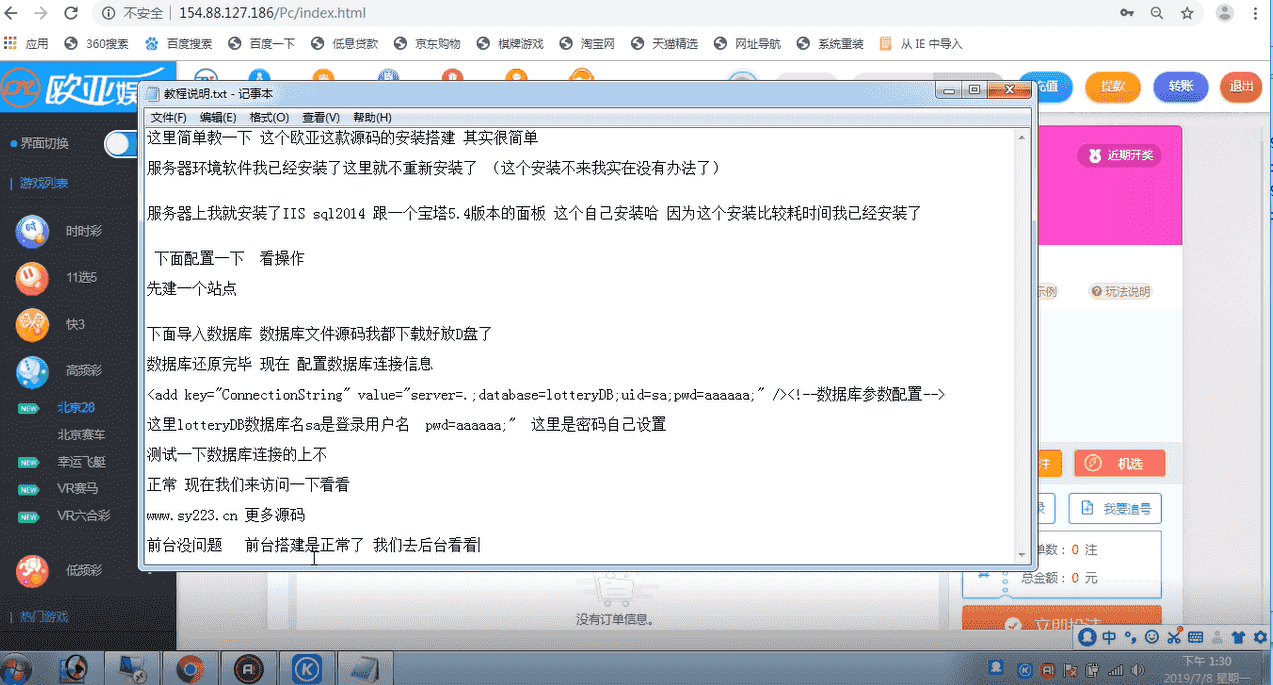Click the 中 input mode icon in IME bar

[x=1109, y=637]
